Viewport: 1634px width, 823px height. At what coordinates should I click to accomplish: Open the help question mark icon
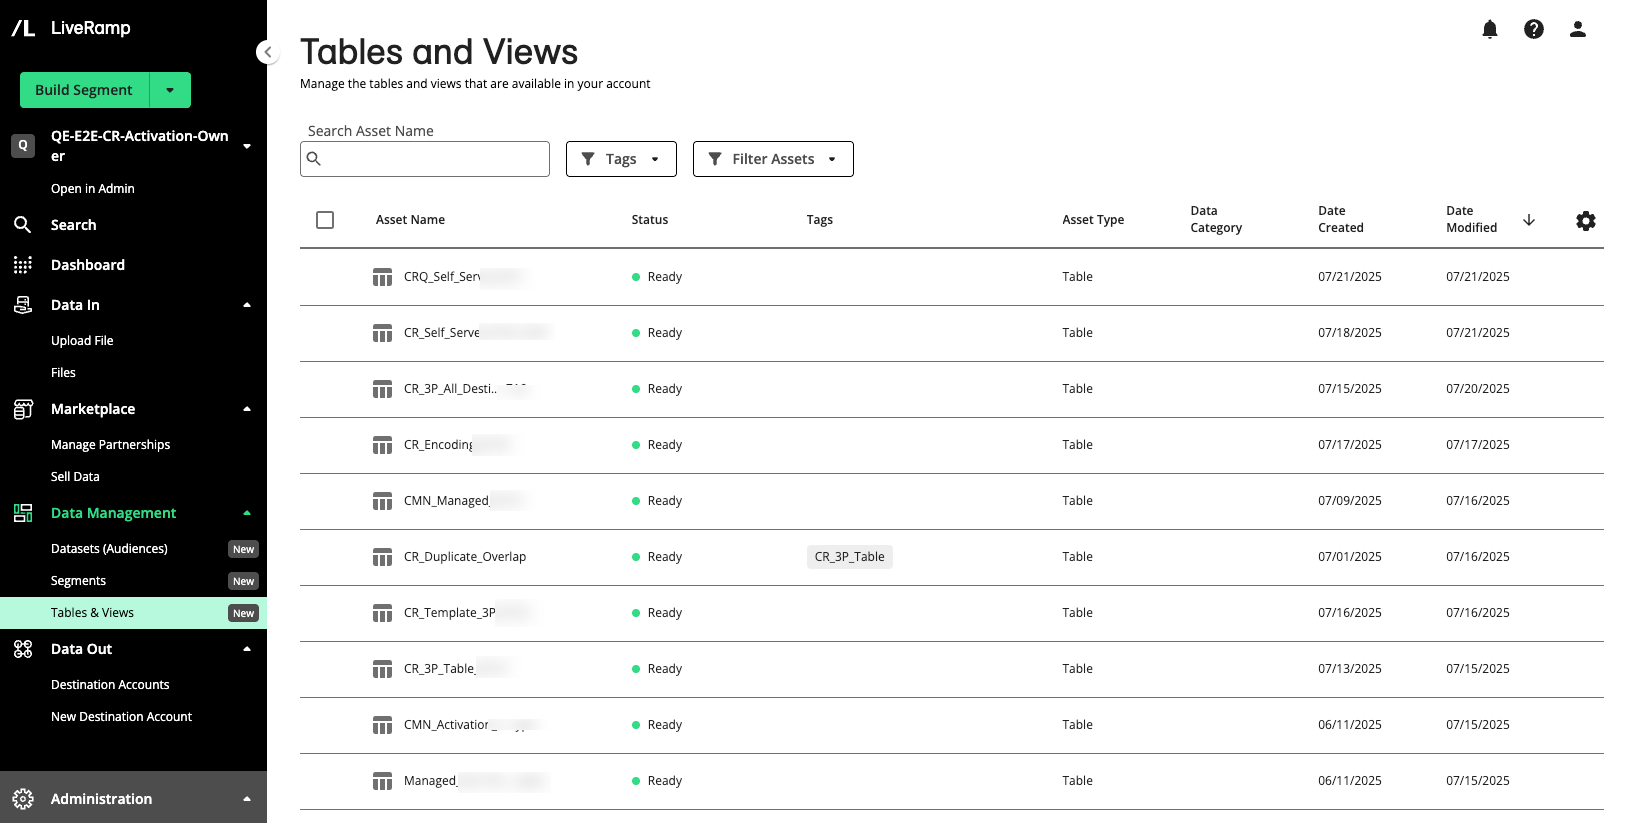[x=1534, y=29]
